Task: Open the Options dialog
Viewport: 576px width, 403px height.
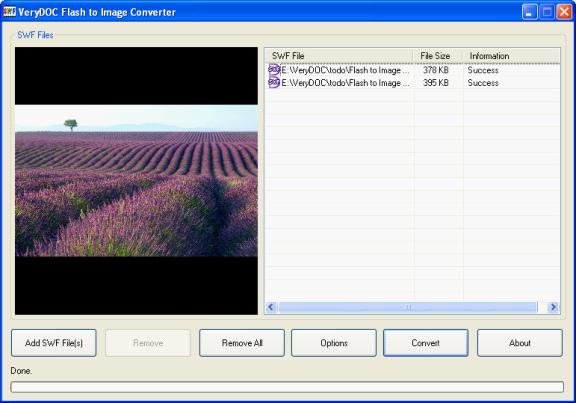Action: click(334, 343)
